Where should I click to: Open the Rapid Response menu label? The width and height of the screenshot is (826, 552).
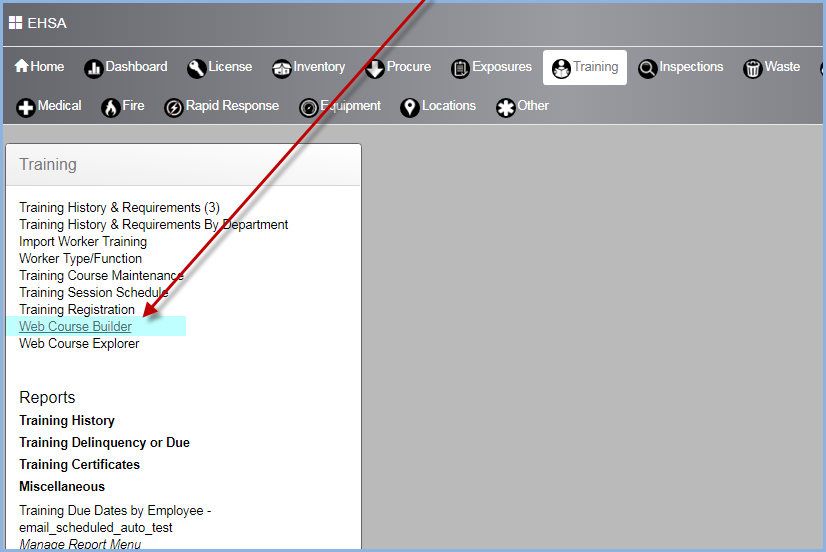[x=232, y=105]
